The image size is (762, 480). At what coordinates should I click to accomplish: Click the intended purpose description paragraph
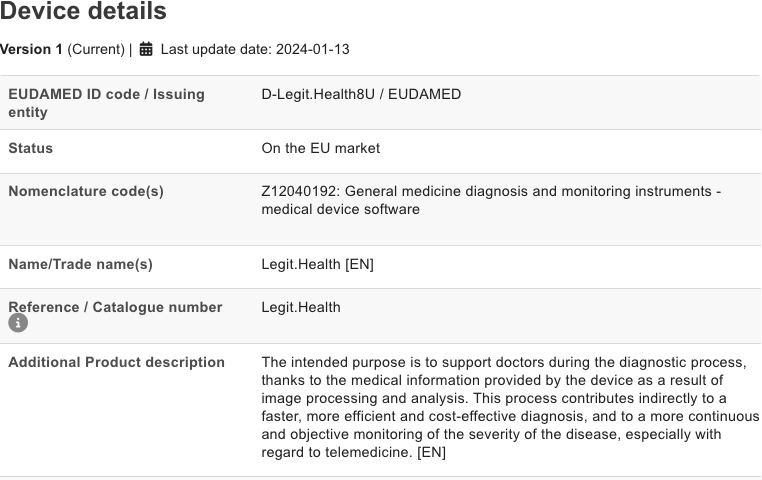[x=510, y=407]
